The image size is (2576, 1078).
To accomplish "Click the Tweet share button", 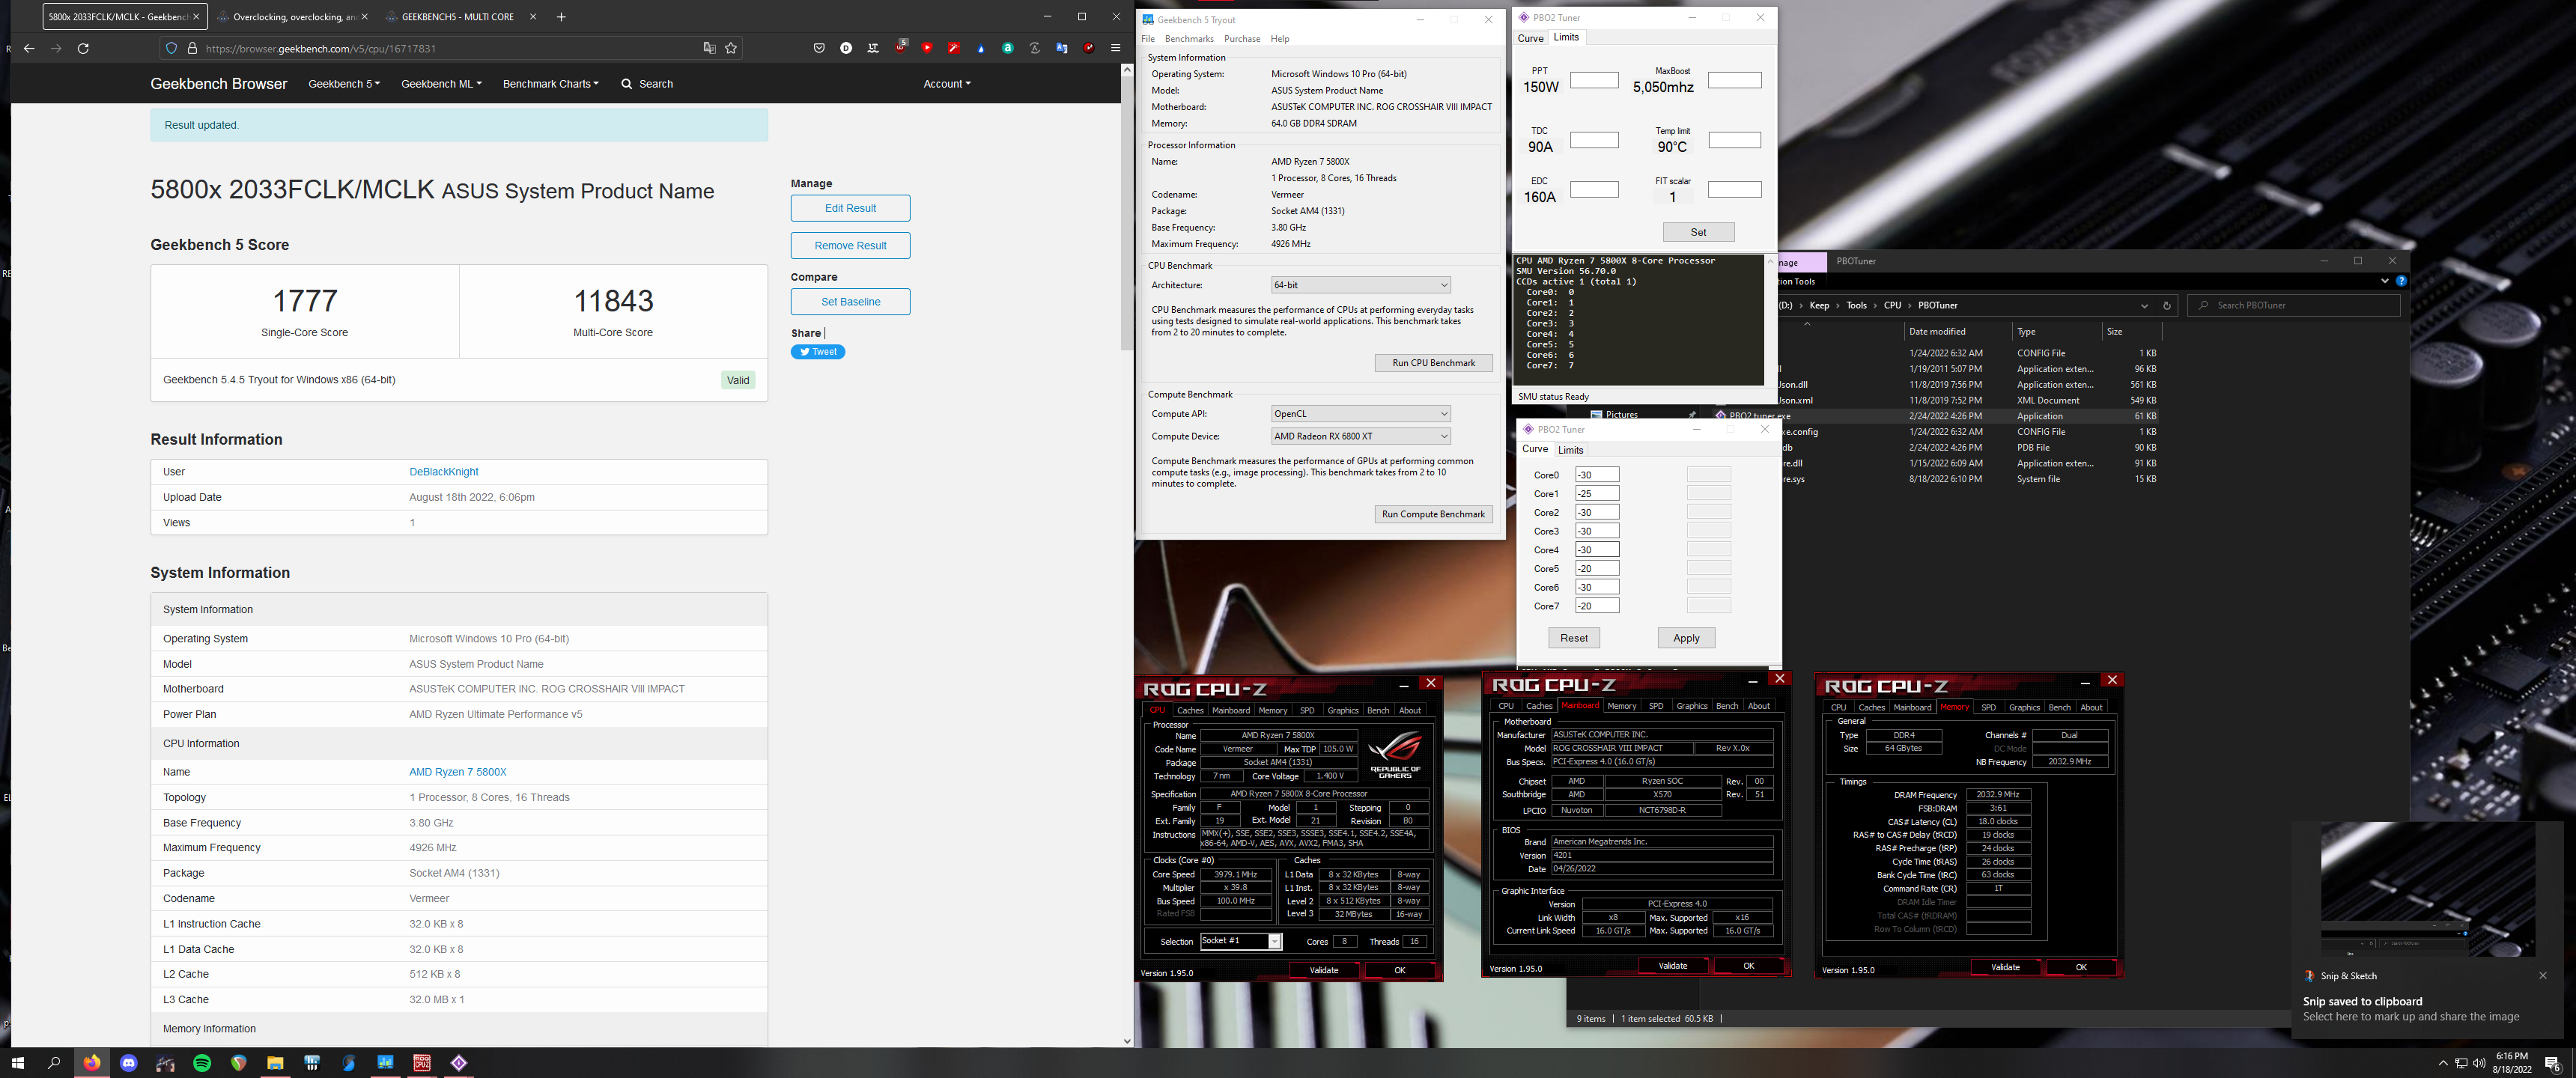I will click(818, 352).
